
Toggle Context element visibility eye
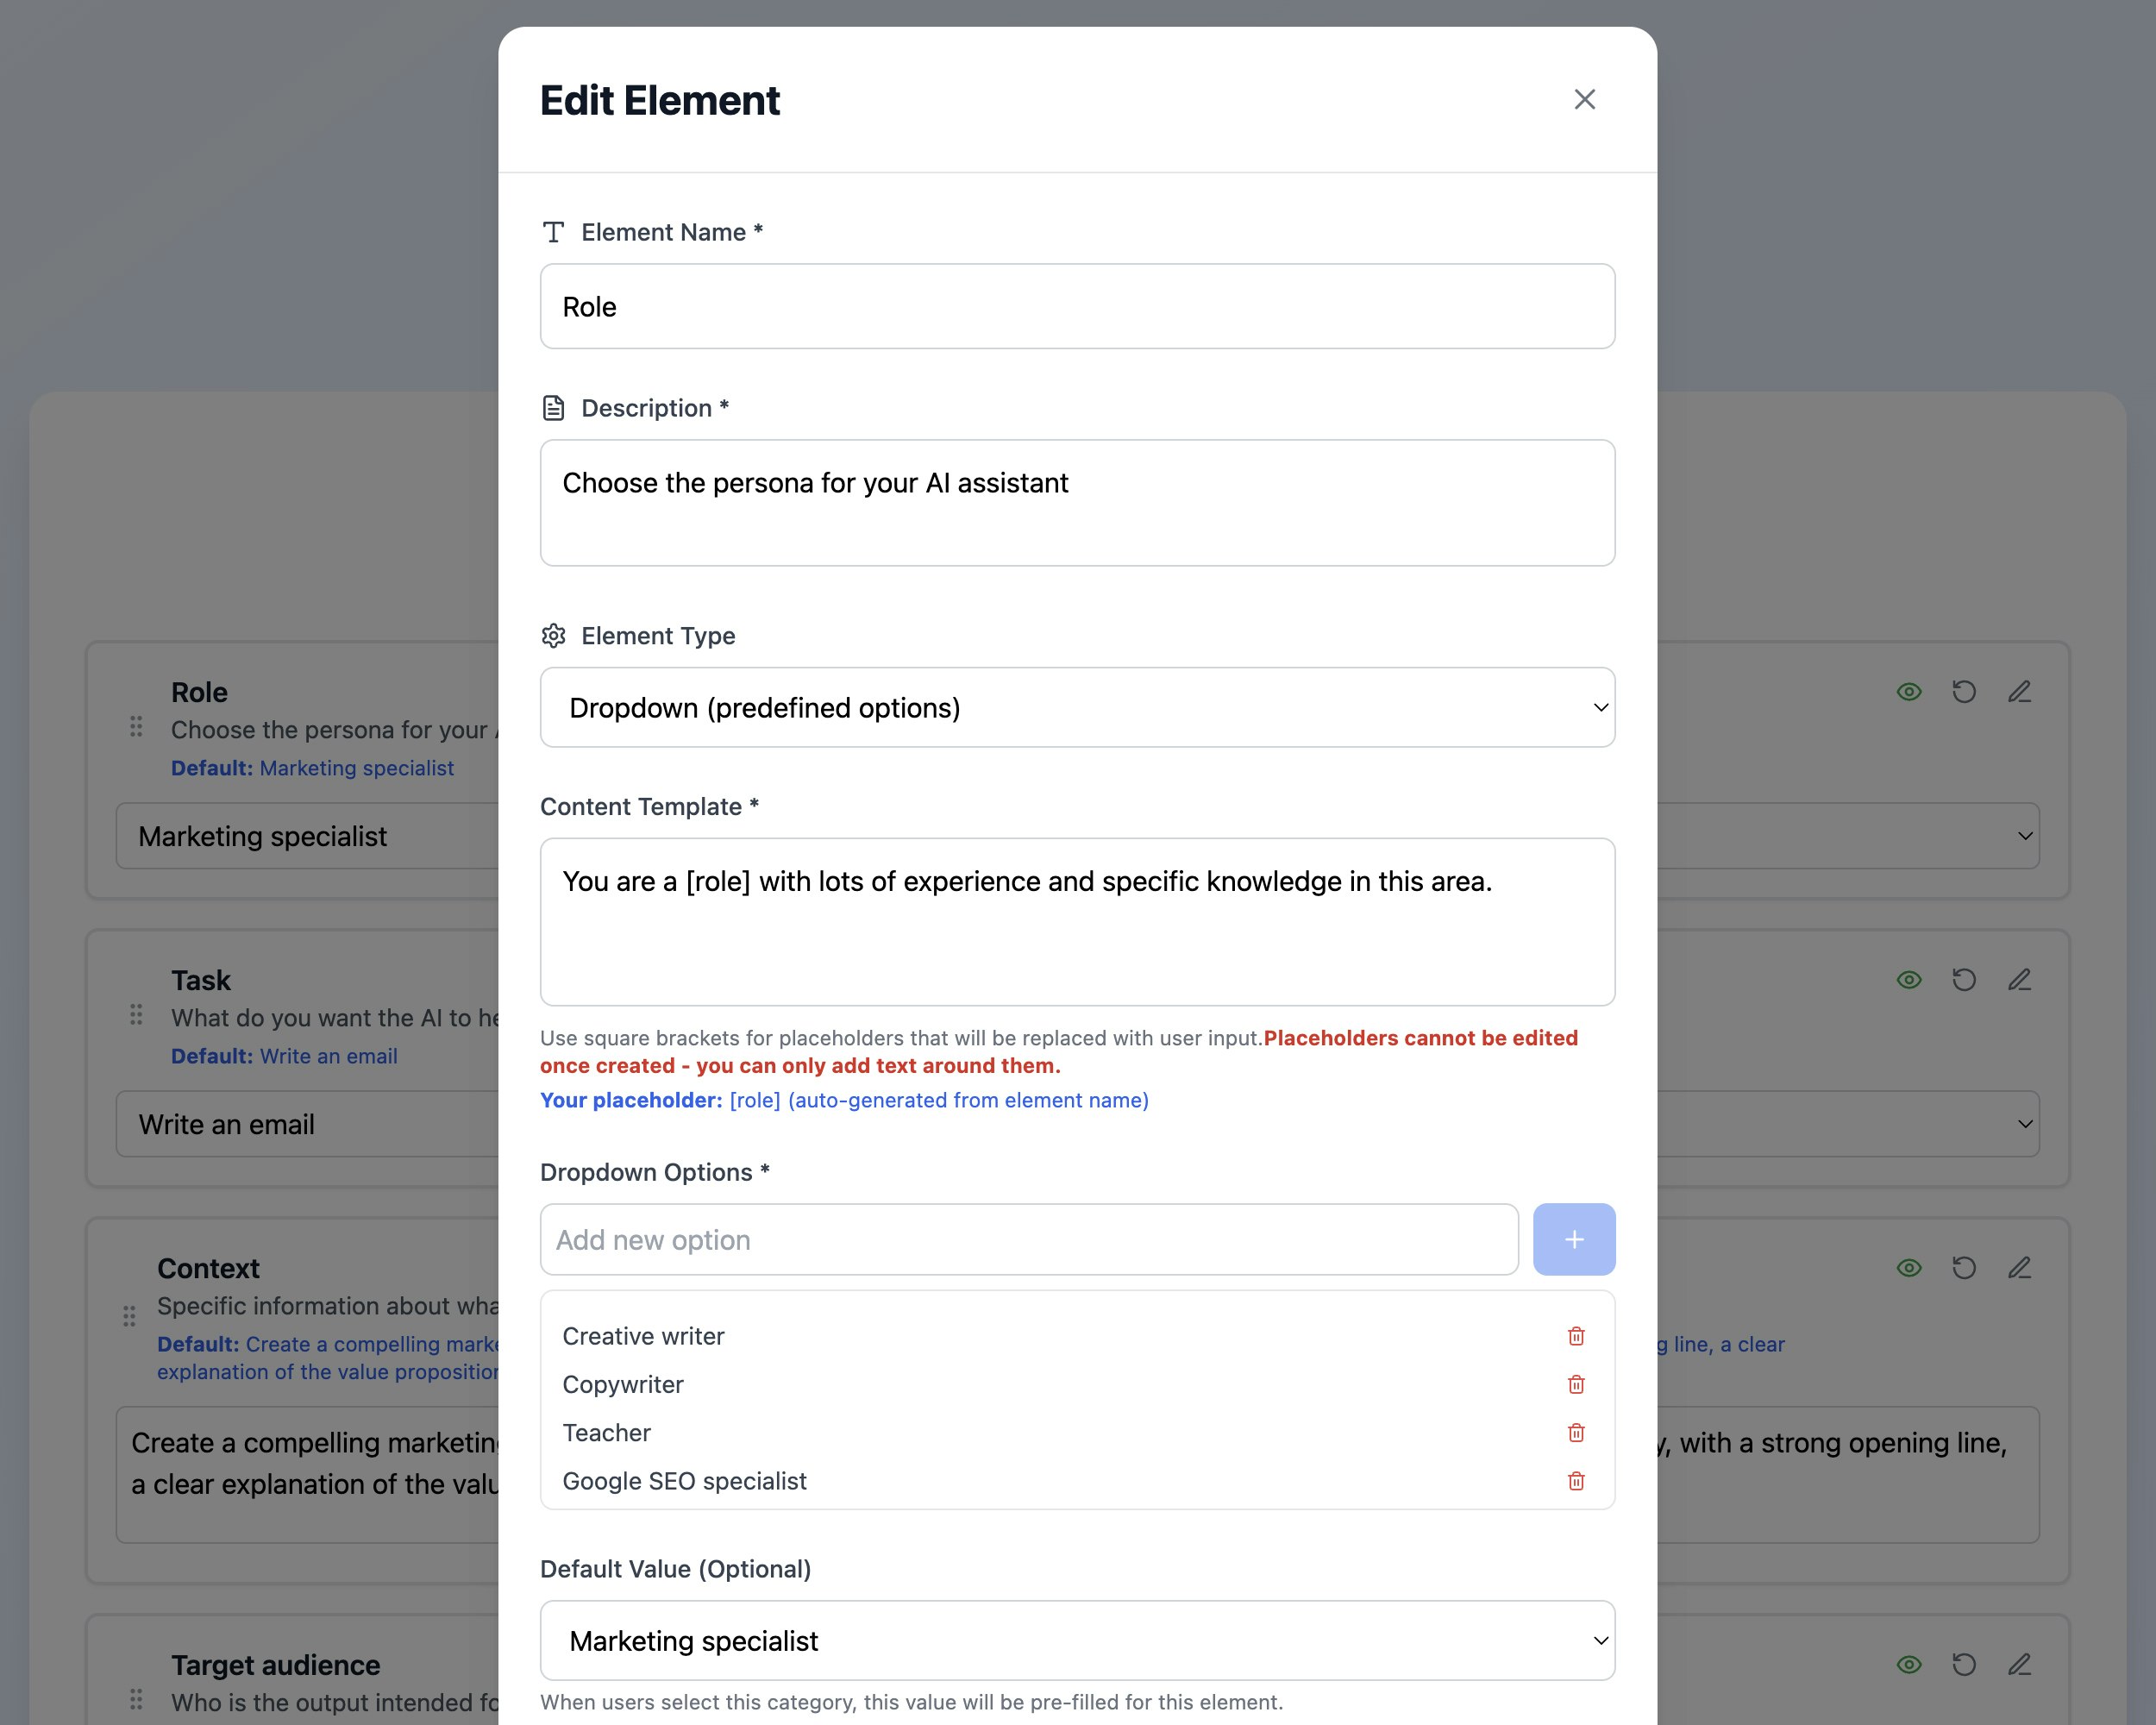coord(1909,1268)
